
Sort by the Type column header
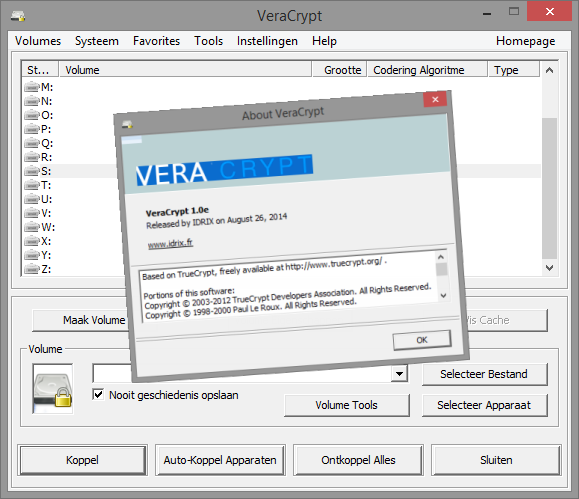pyautogui.click(x=514, y=70)
